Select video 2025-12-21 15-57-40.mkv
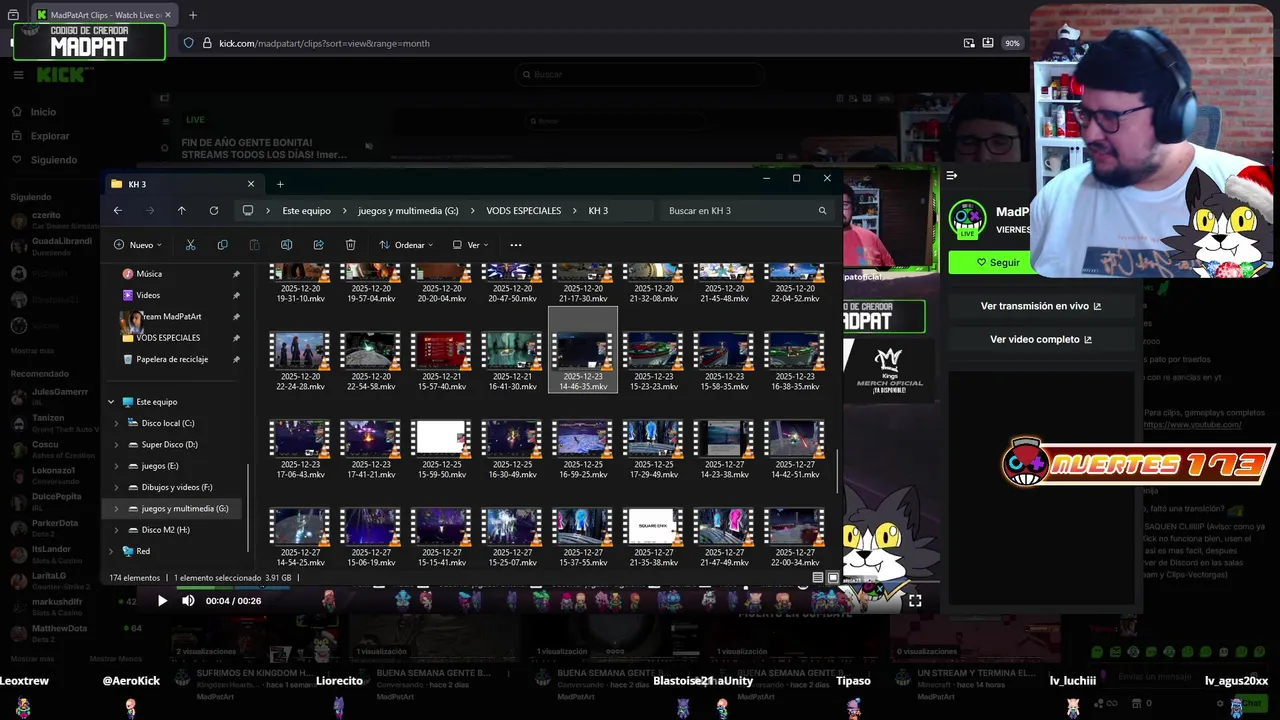This screenshot has height=720, width=1280. coord(441,361)
